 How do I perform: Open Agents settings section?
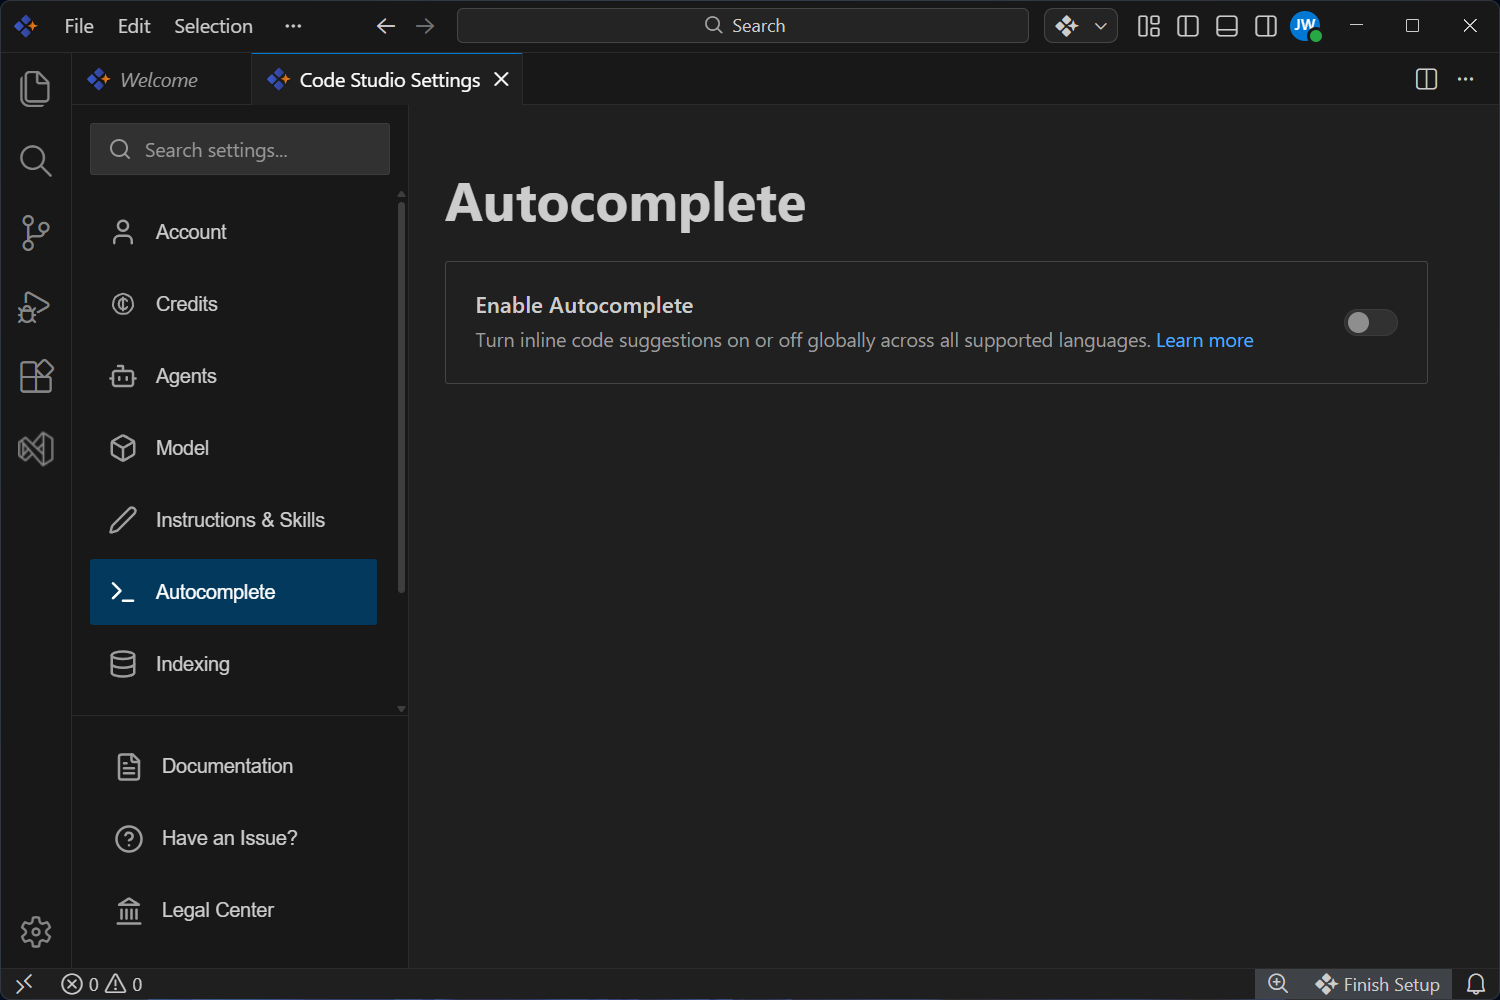[233, 376]
